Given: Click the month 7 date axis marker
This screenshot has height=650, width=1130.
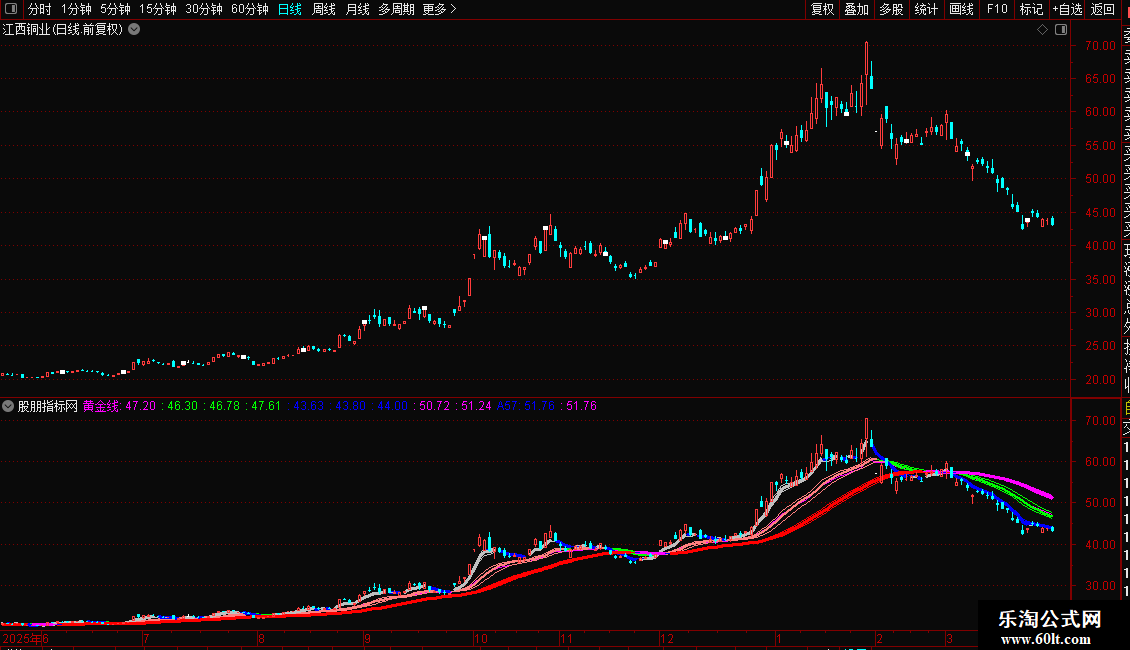Looking at the screenshot, I should click(x=146, y=638).
